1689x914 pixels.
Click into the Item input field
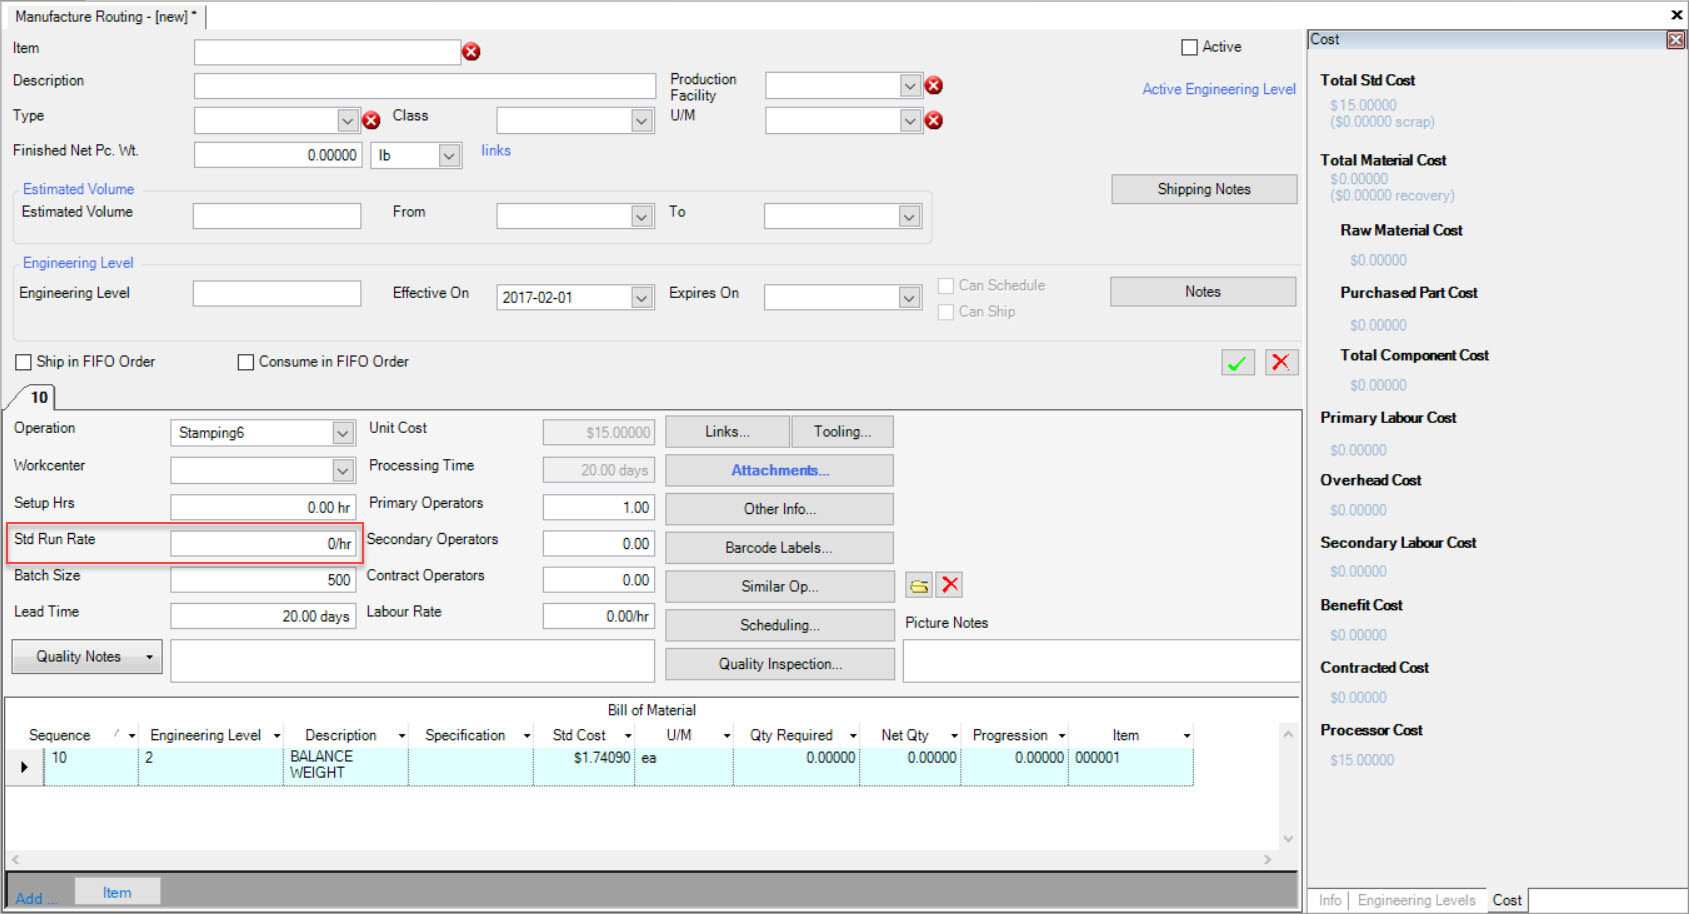point(327,52)
